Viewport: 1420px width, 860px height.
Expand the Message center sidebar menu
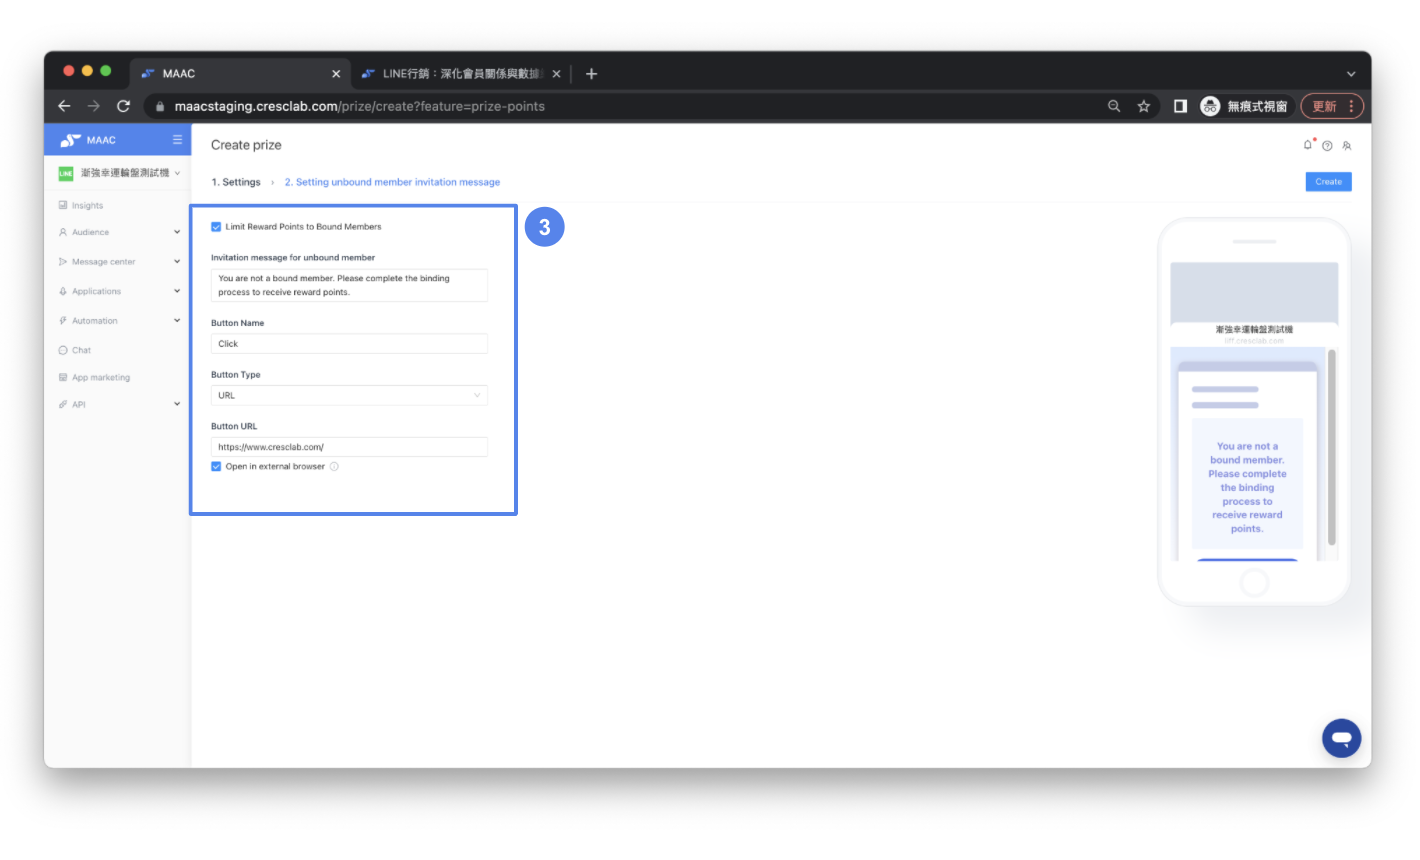tap(117, 262)
